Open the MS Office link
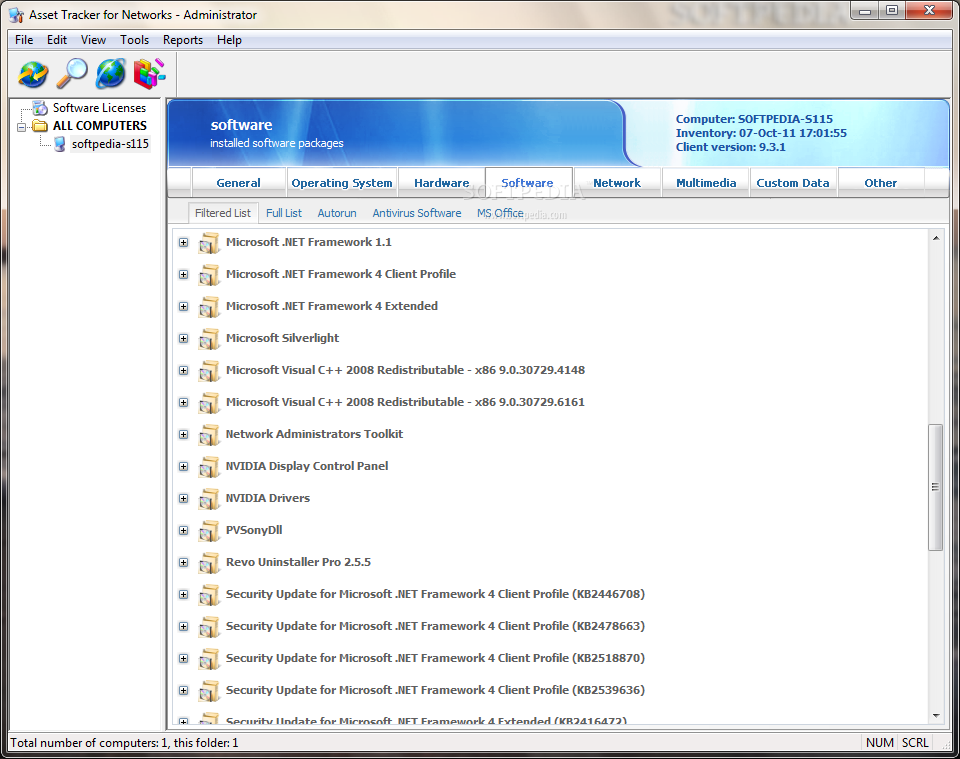This screenshot has height=759, width=960. pos(500,213)
